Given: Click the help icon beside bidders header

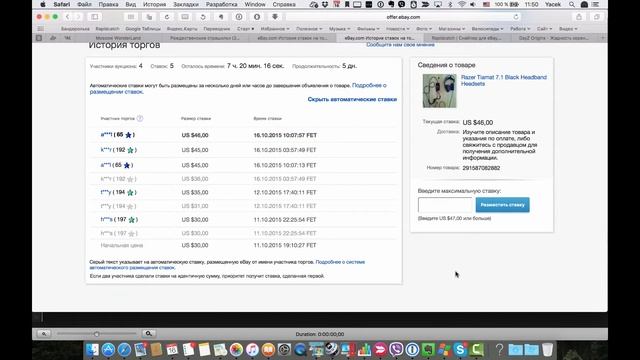Looking at the screenshot, I should click(140, 118).
